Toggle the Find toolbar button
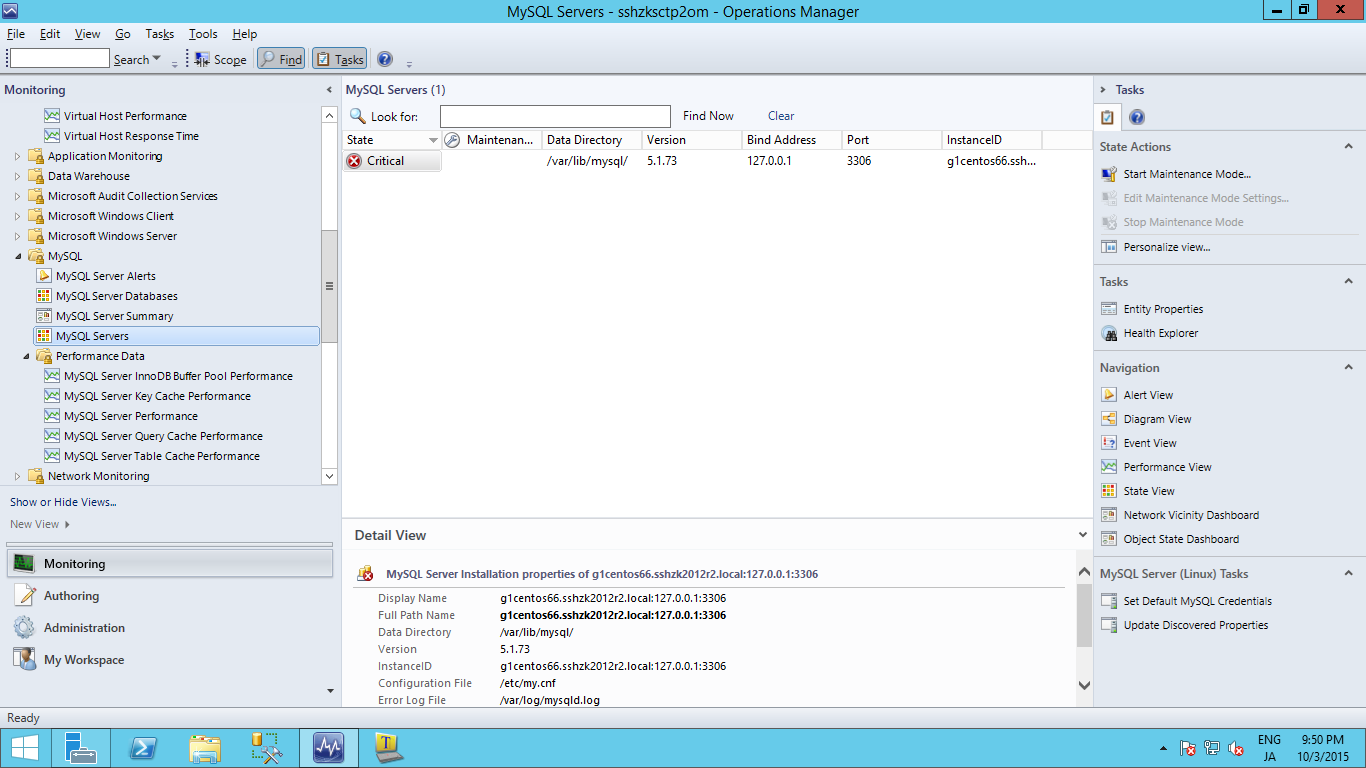The width and height of the screenshot is (1366, 768). 281,60
